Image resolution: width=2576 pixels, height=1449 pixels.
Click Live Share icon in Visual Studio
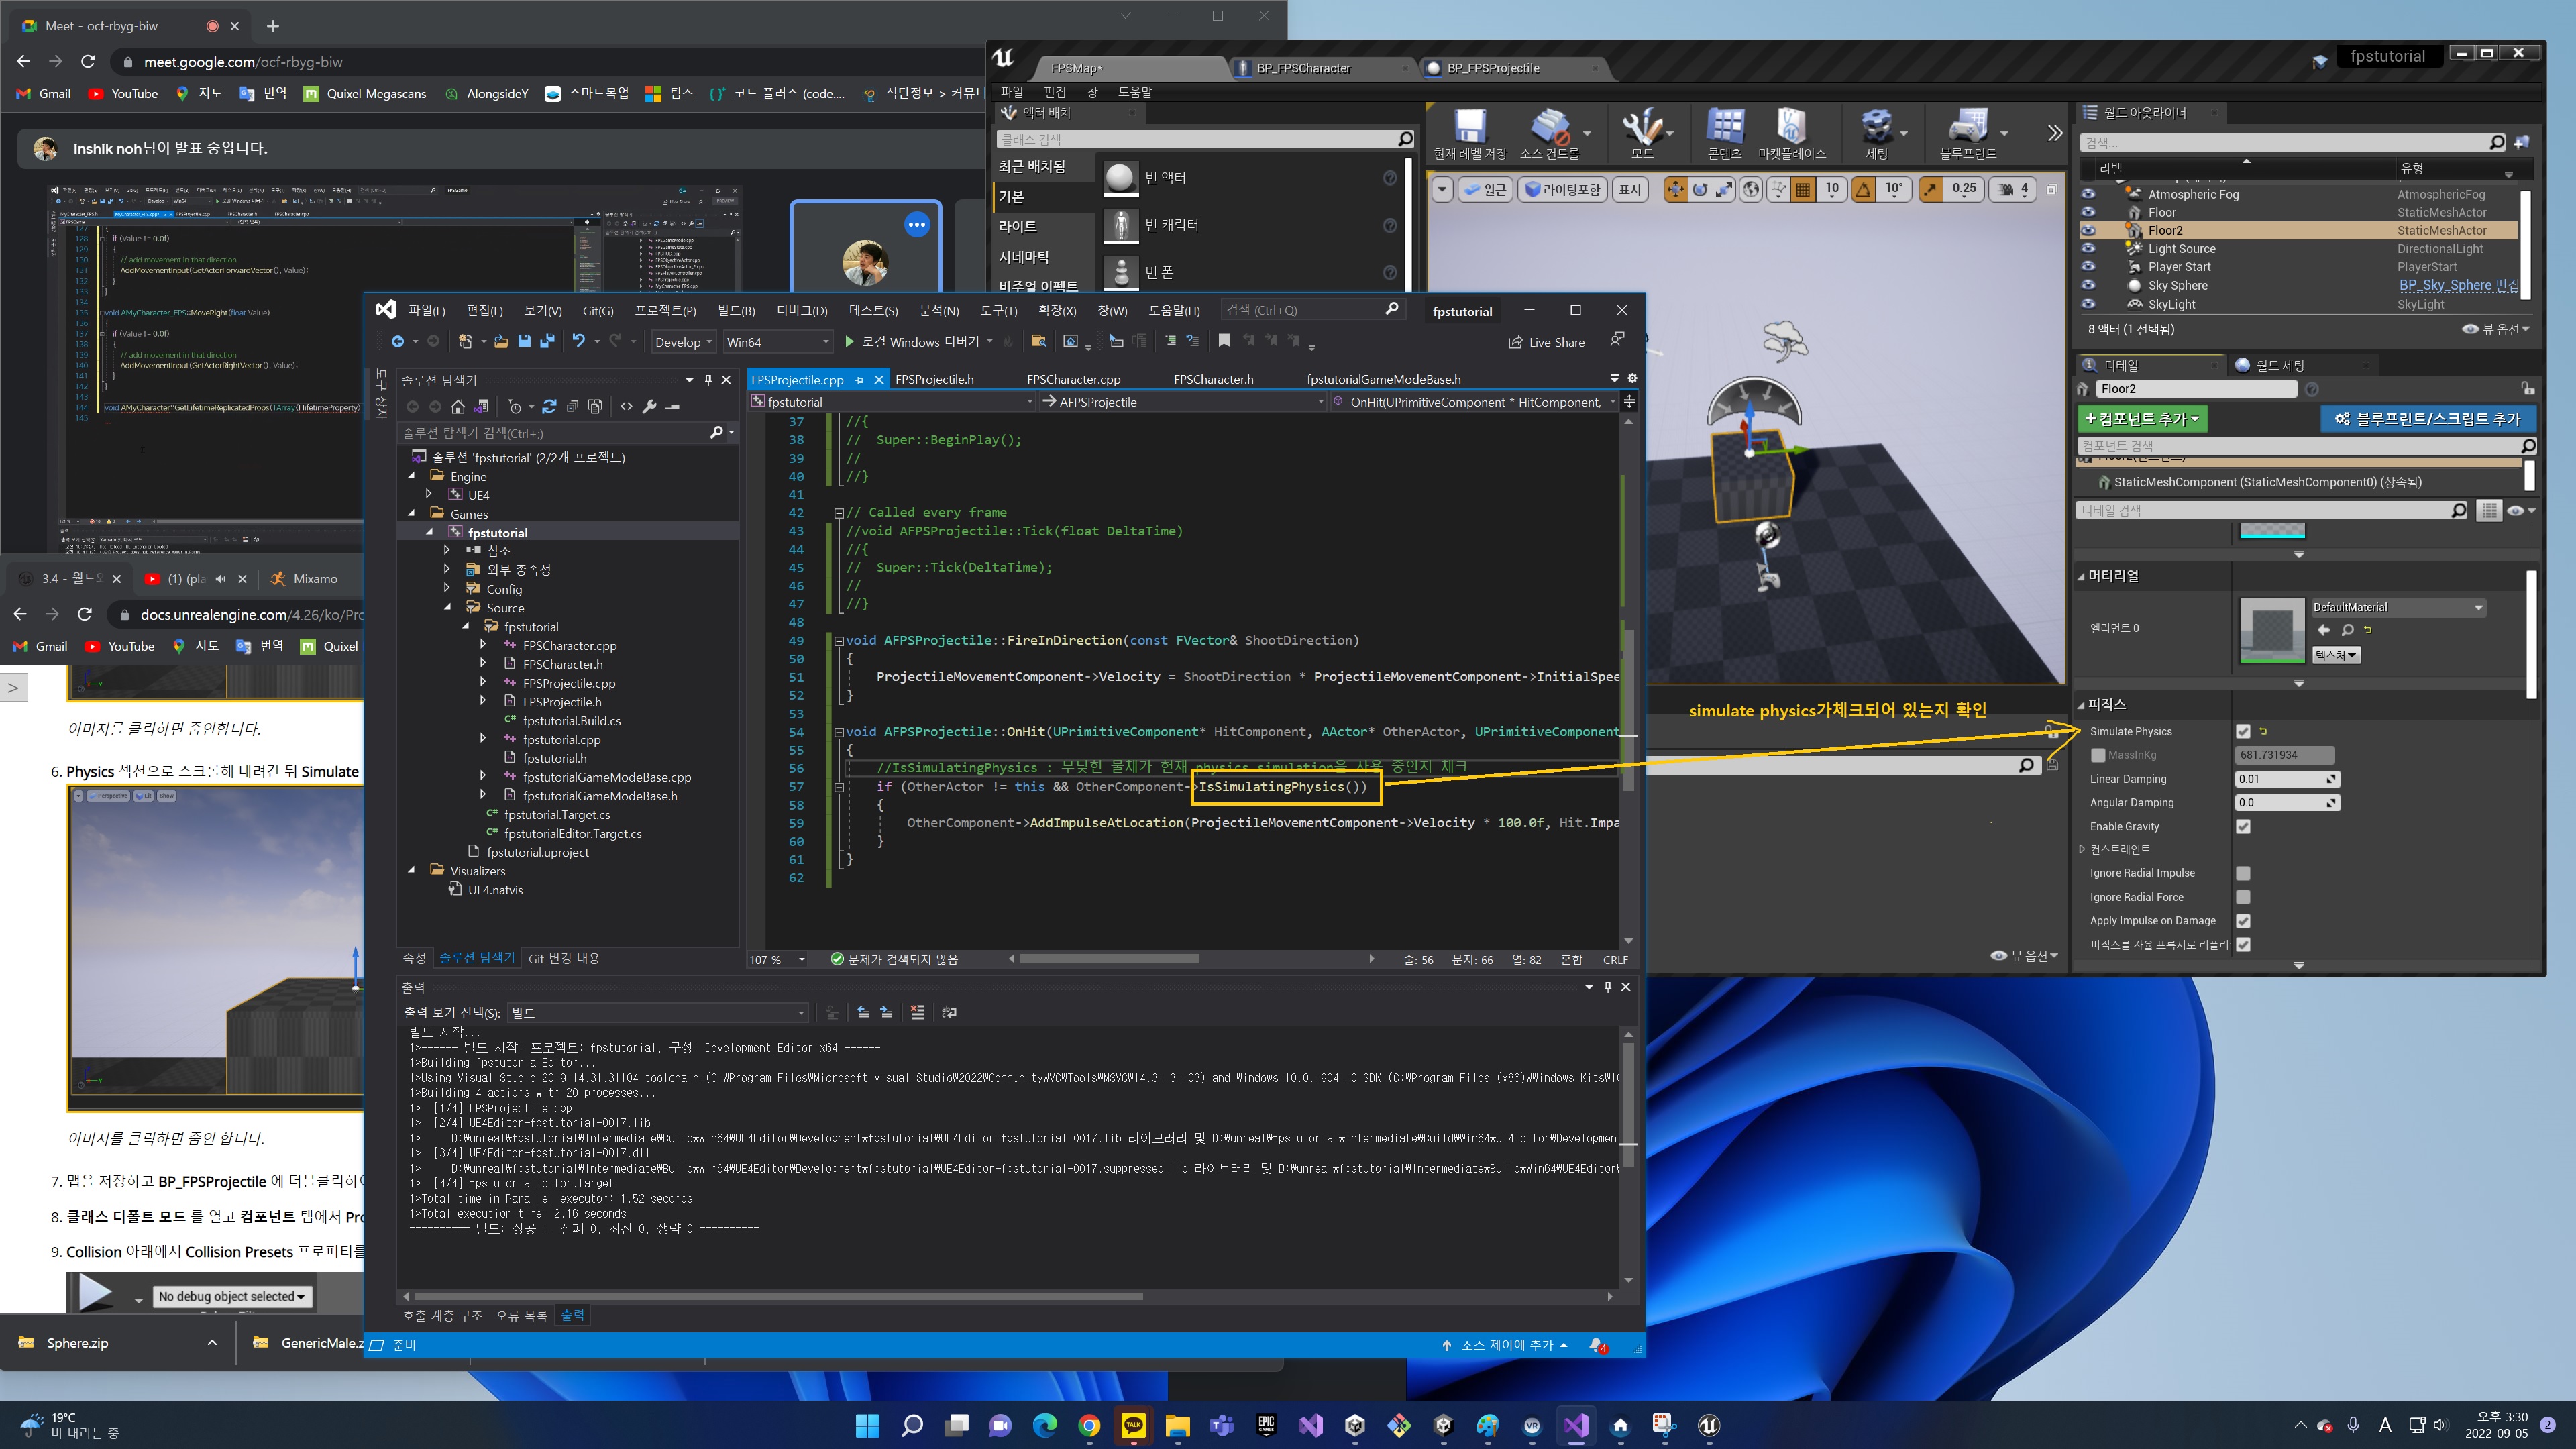point(1516,342)
